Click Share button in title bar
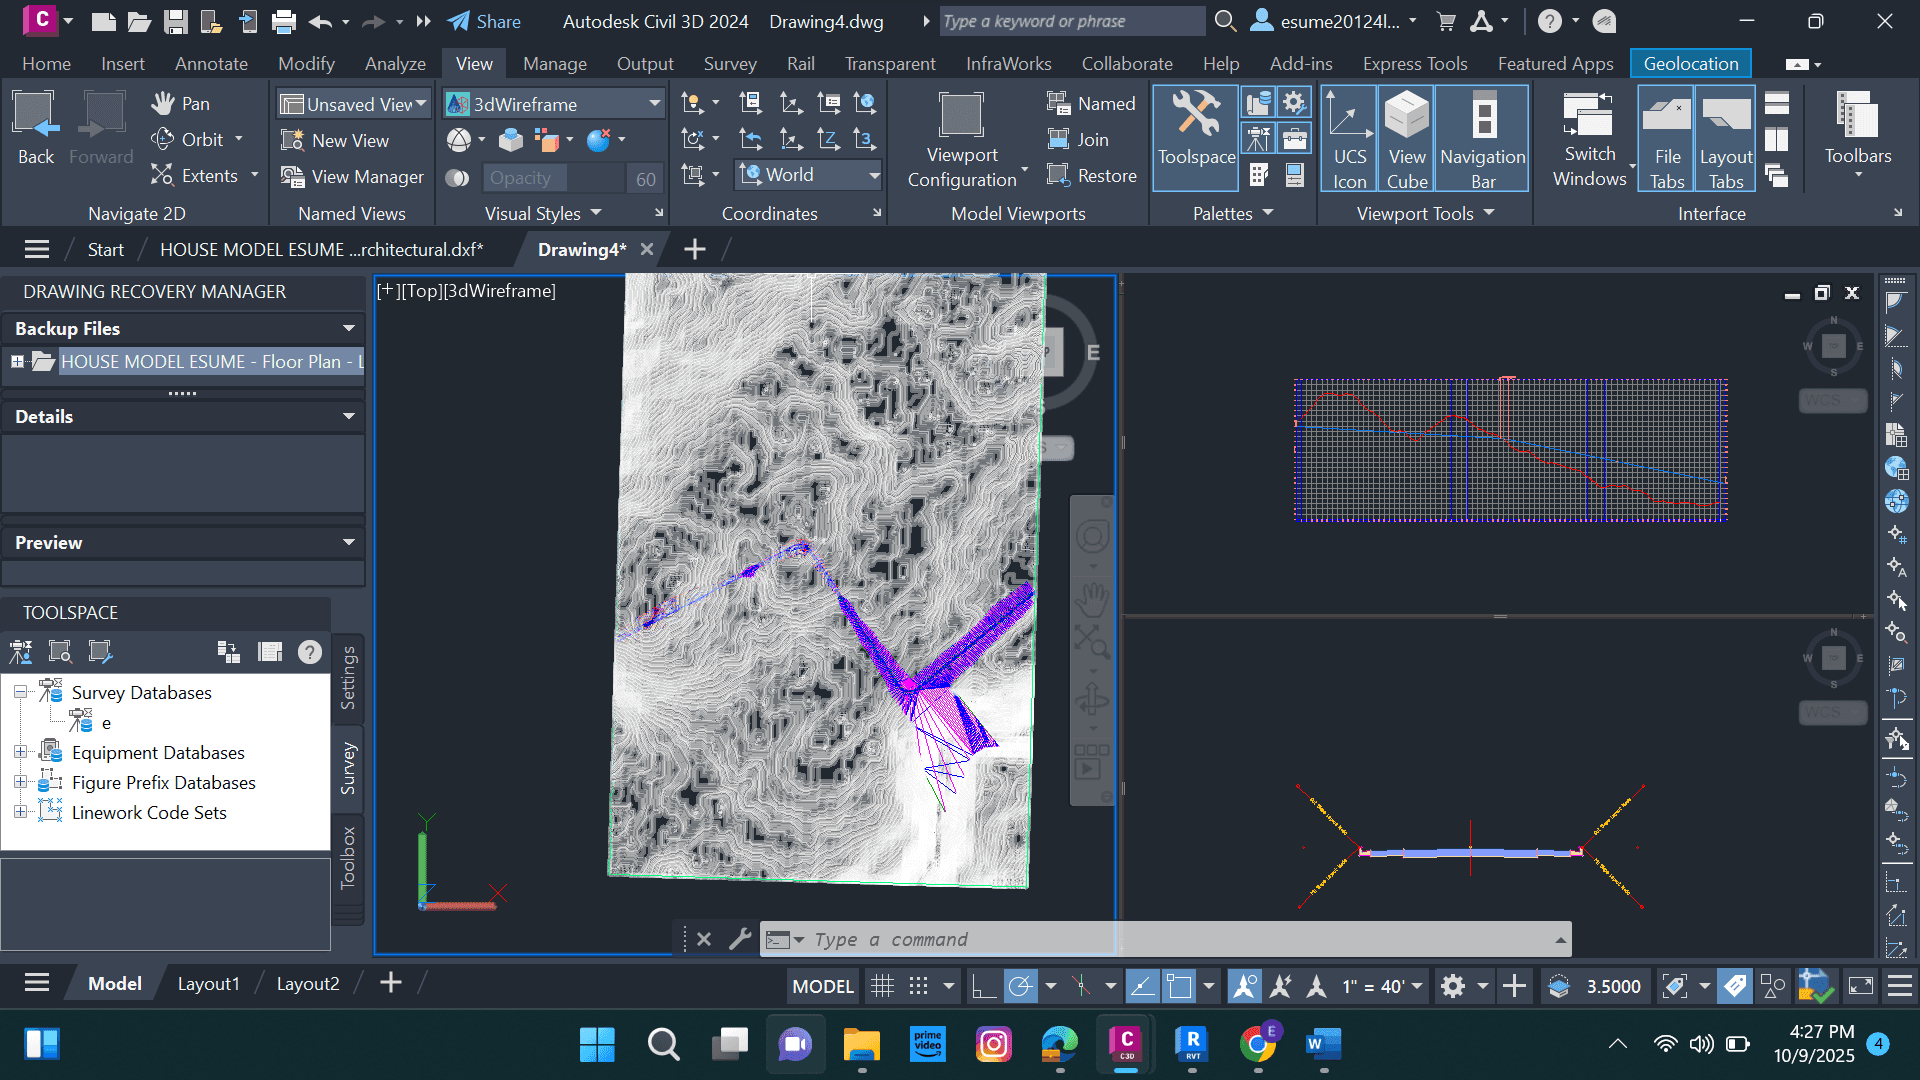The image size is (1920, 1080). click(485, 21)
